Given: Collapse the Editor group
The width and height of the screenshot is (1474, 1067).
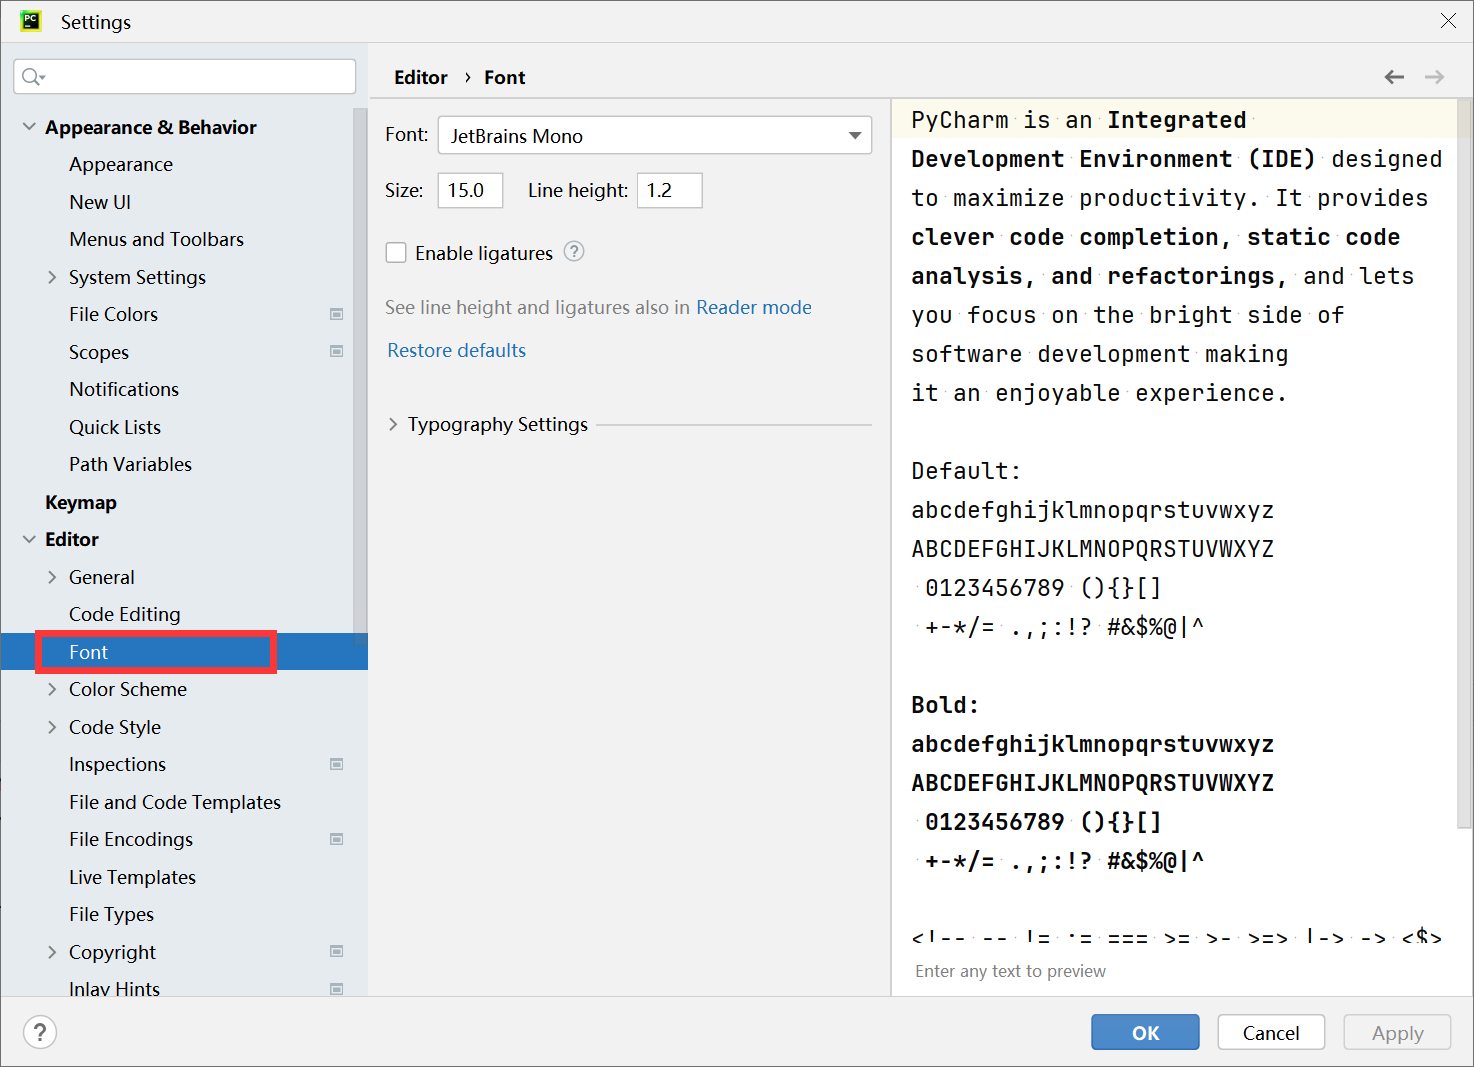Looking at the screenshot, I should point(29,539).
